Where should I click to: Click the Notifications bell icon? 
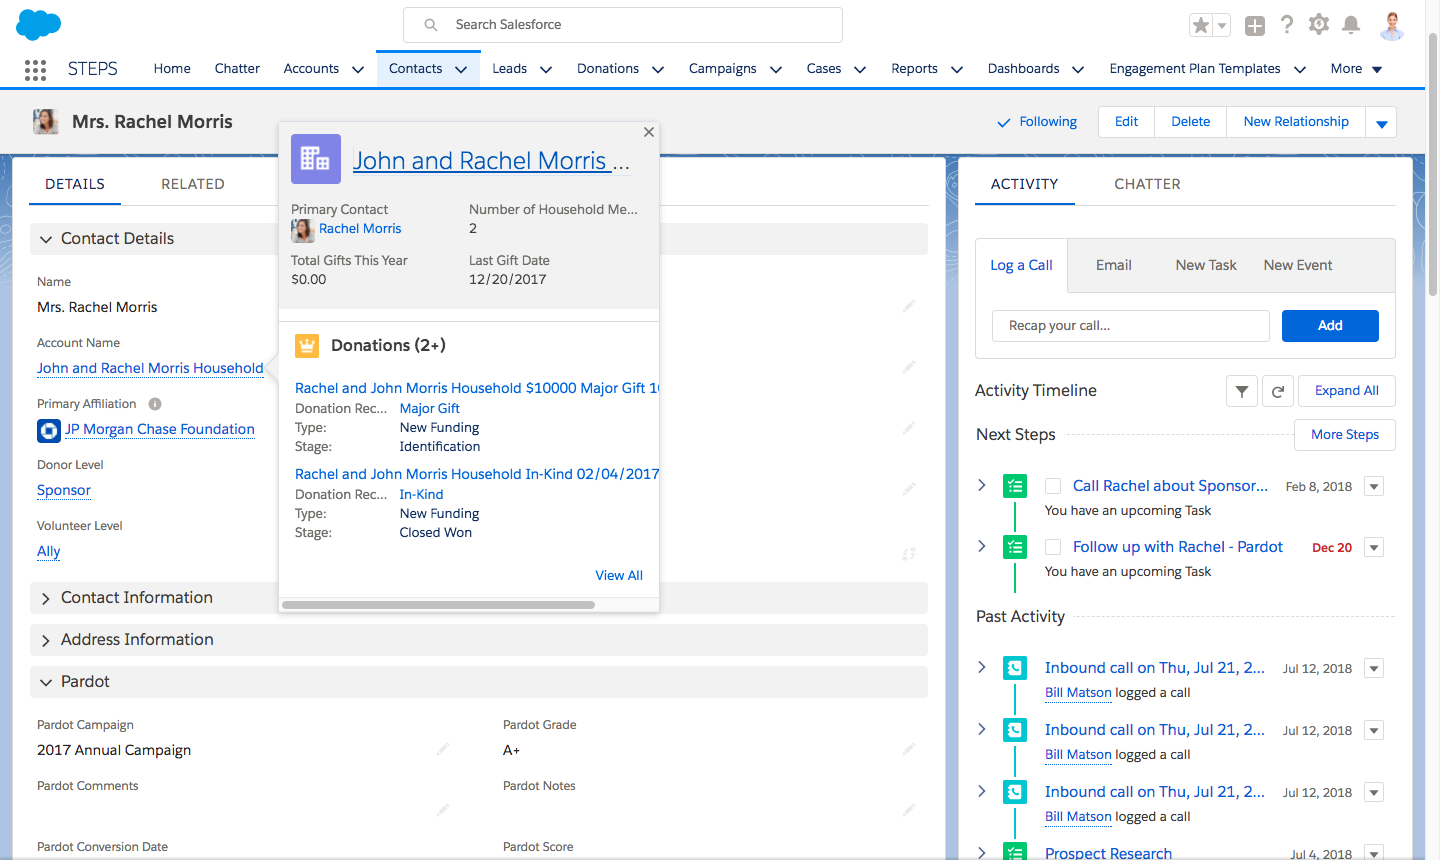click(1351, 25)
